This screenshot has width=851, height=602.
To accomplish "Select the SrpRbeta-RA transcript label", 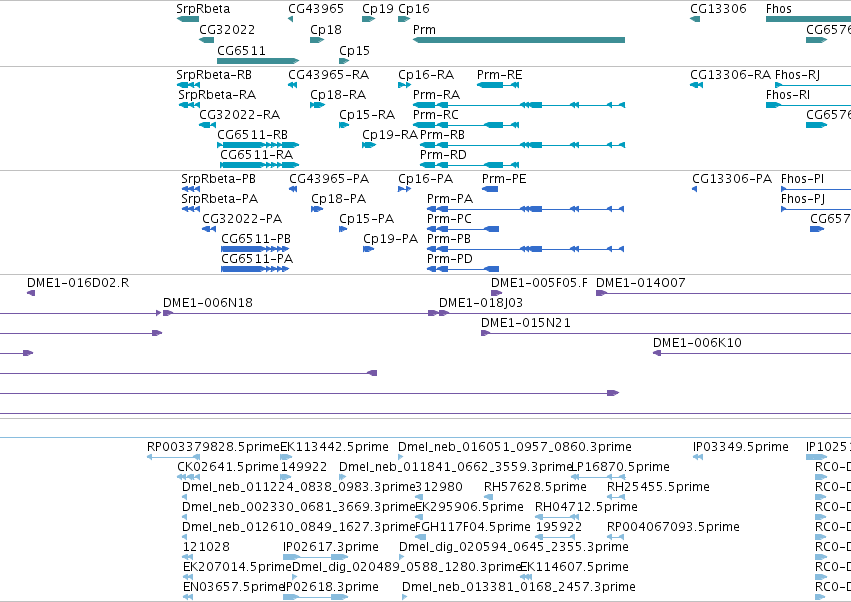I will coord(217,94).
